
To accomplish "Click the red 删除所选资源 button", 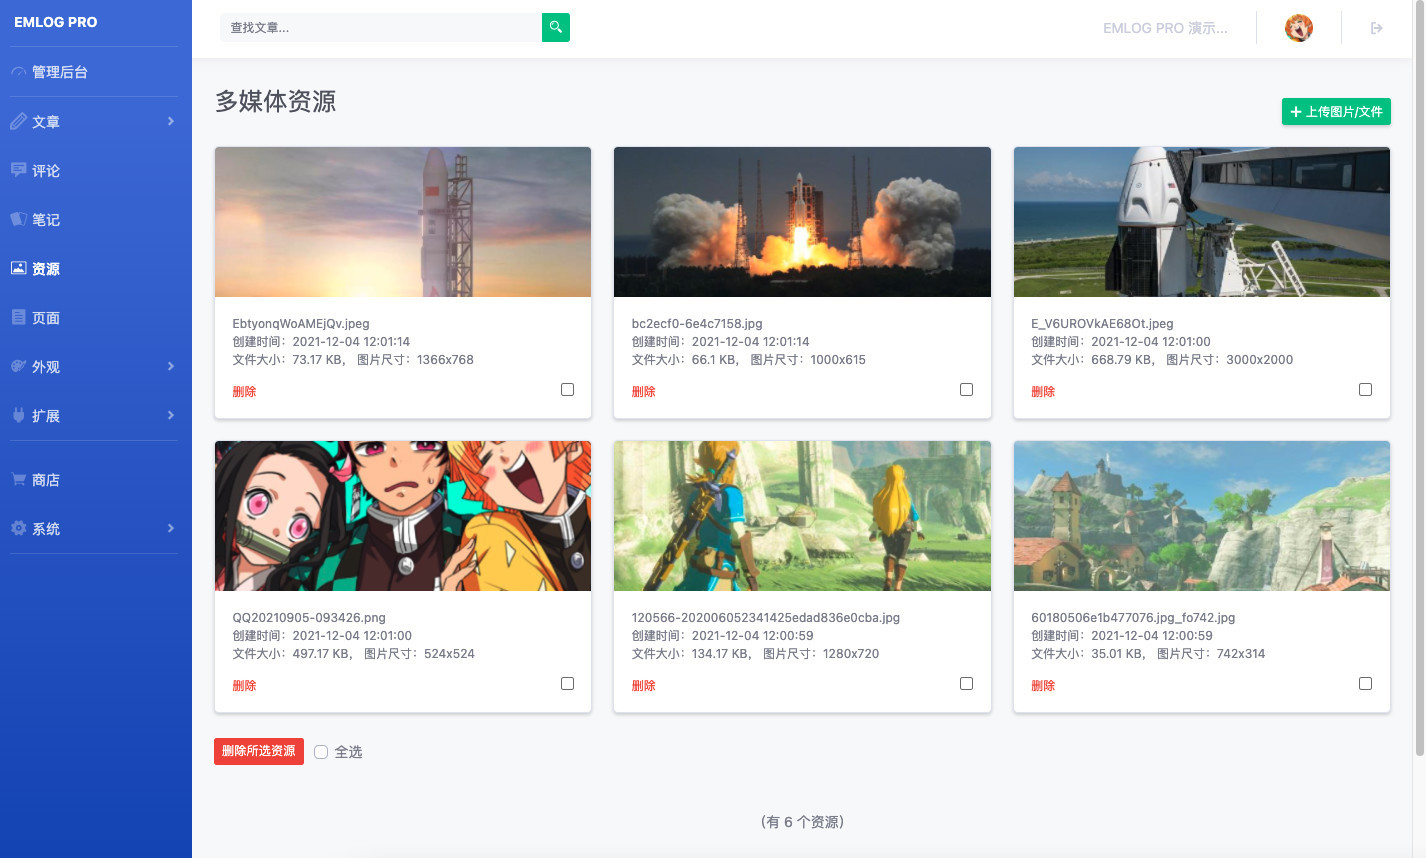I will coord(259,751).
